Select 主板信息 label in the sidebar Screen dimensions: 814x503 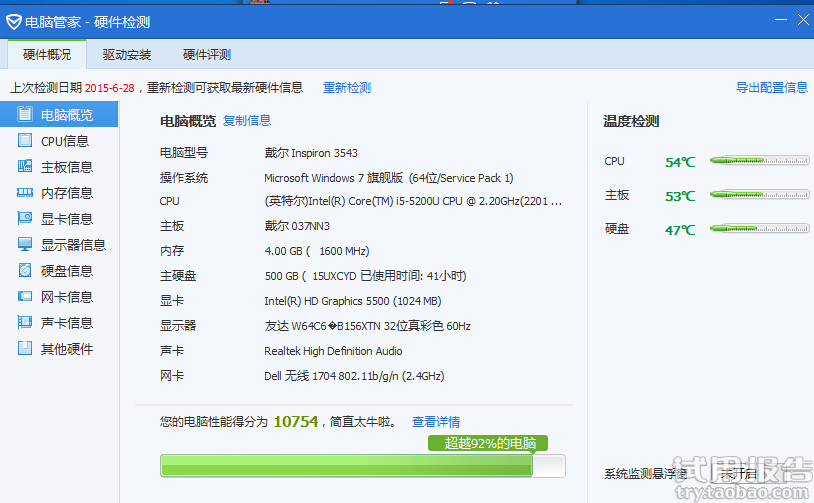click(67, 167)
